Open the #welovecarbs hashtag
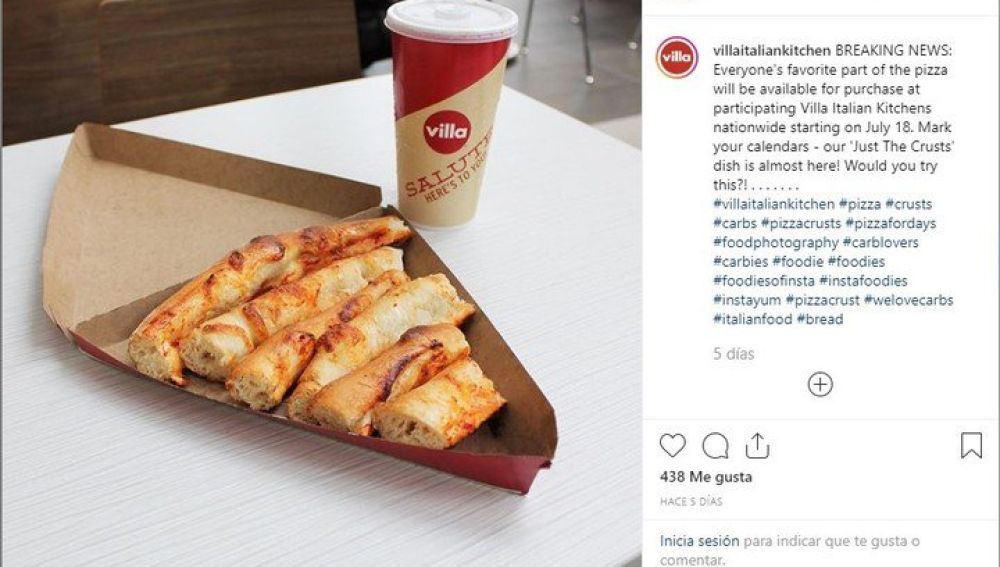The image size is (1000, 567). pyautogui.click(x=909, y=300)
